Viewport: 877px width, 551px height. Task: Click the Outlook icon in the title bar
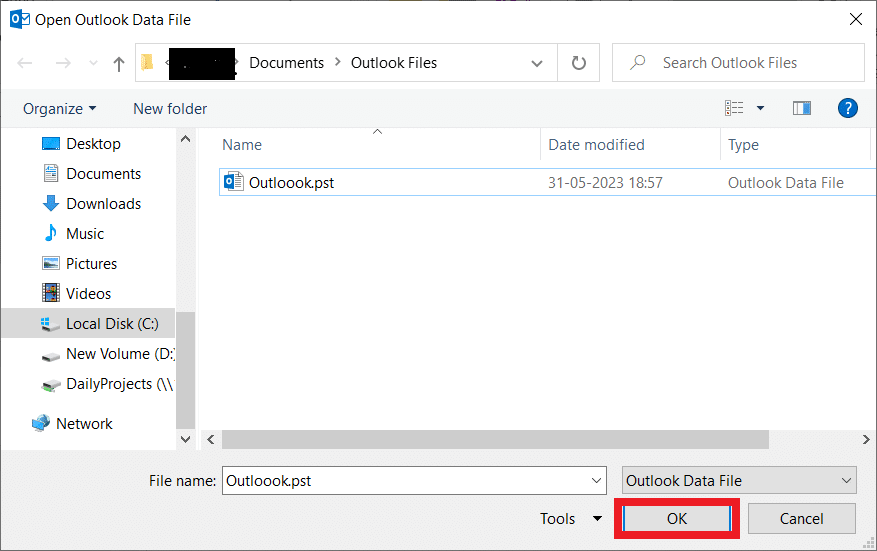click(x=20, y=19)
